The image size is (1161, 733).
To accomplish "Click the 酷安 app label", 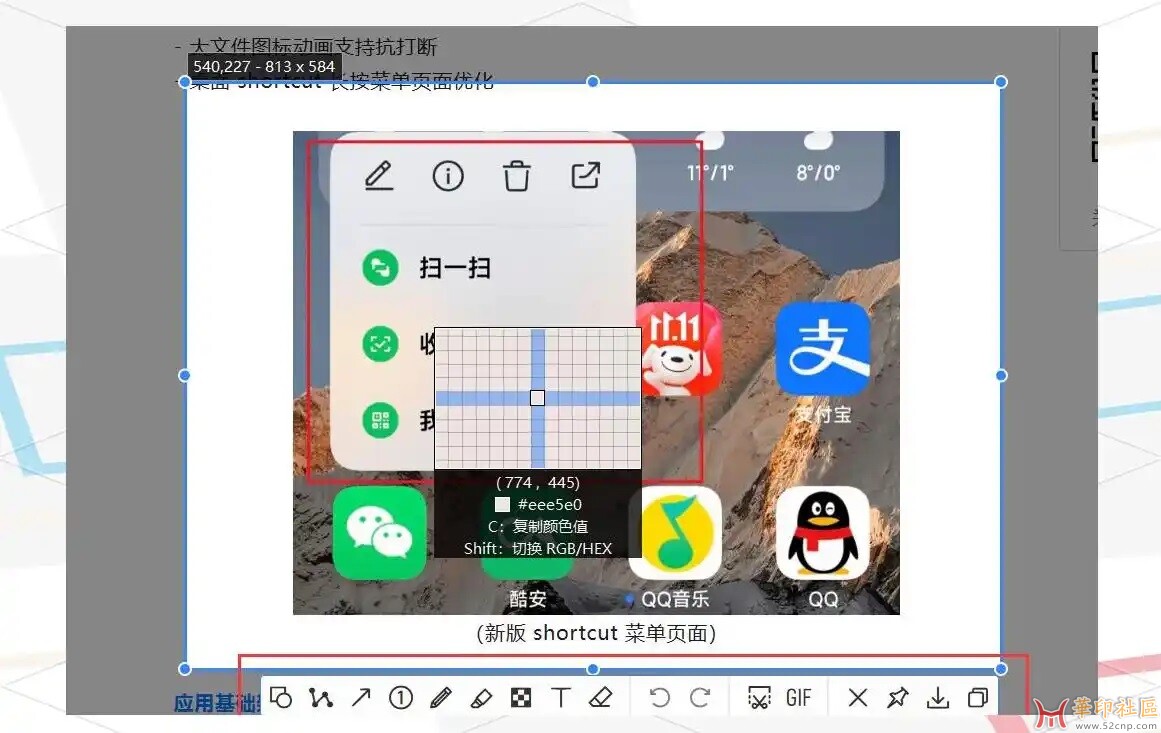I will click(528, 598).
